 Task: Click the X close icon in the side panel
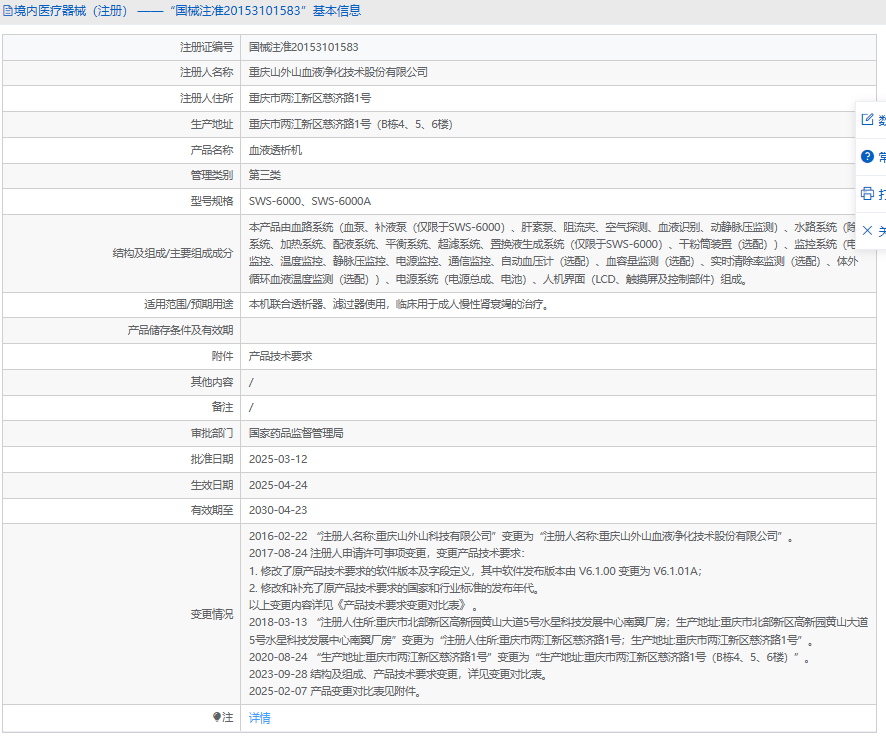[867, 231]
